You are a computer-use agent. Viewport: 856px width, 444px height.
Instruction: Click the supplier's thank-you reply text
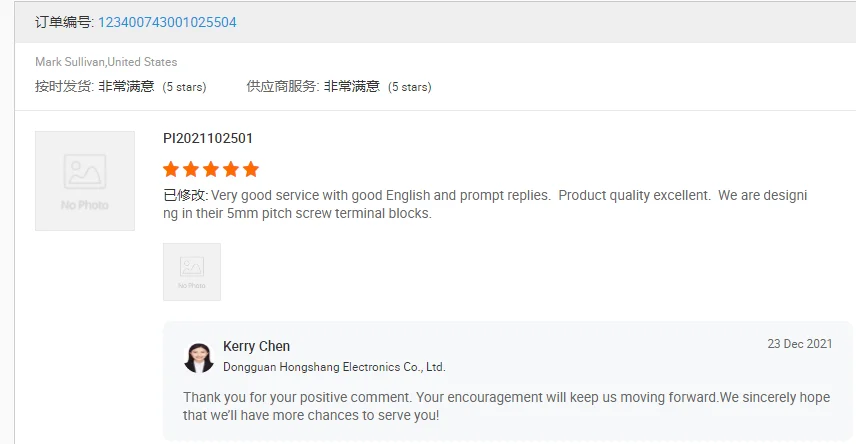(506, 406)
